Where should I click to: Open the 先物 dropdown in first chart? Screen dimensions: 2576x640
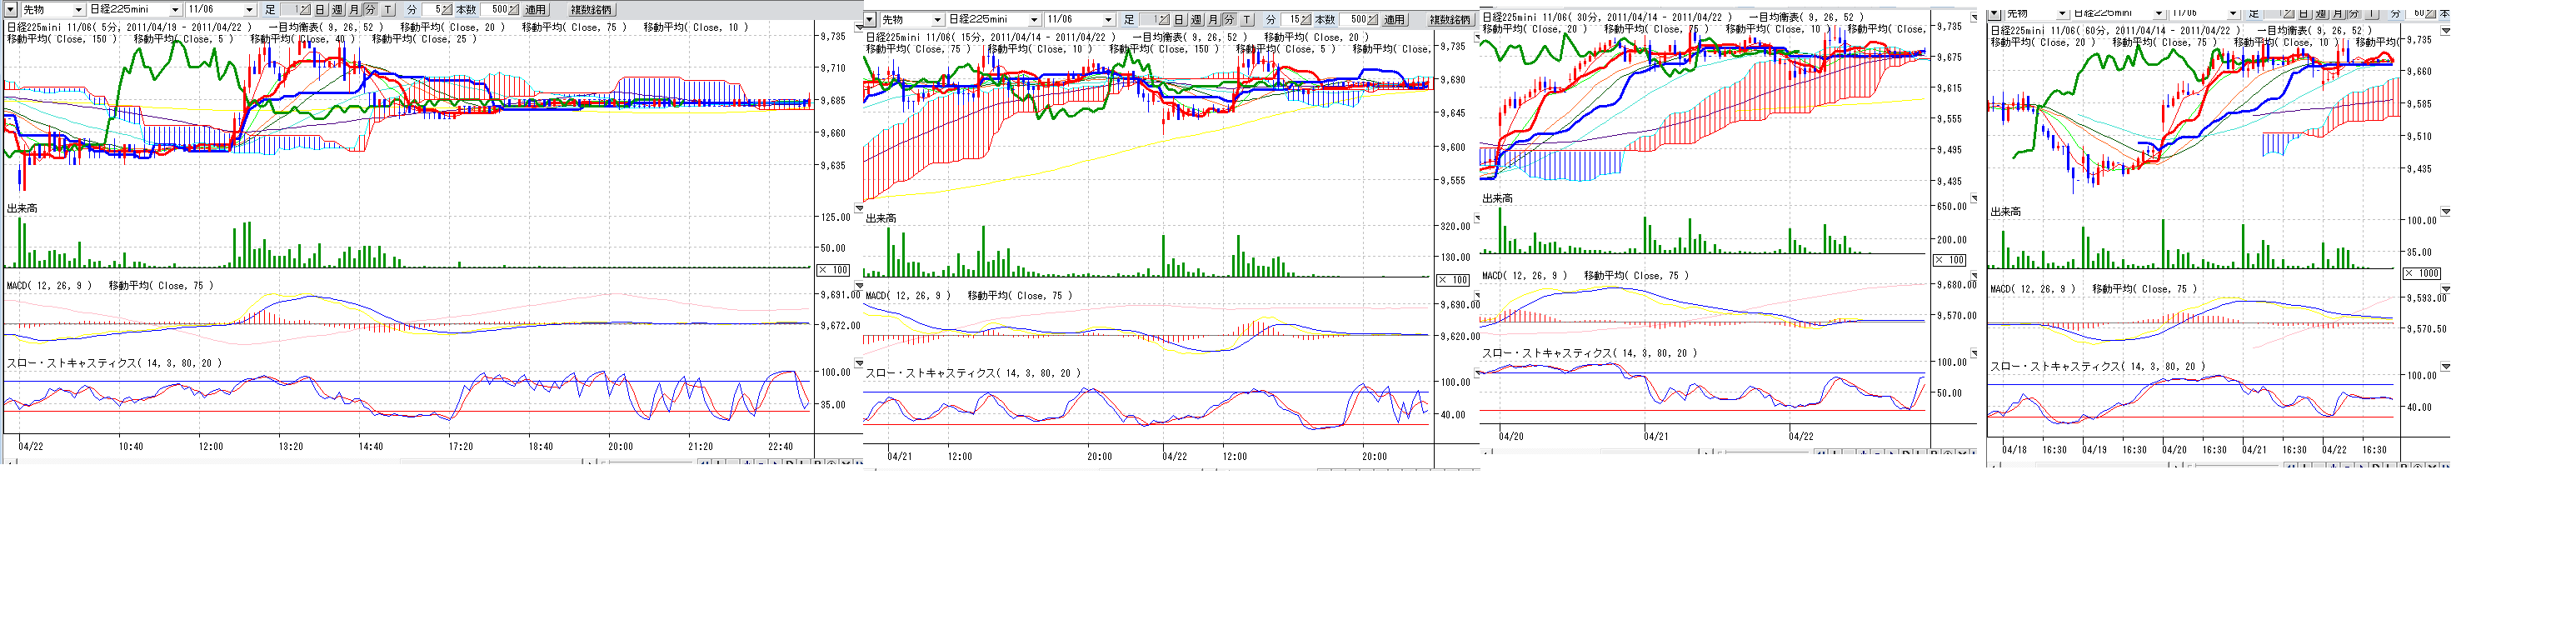coord(78,10)
